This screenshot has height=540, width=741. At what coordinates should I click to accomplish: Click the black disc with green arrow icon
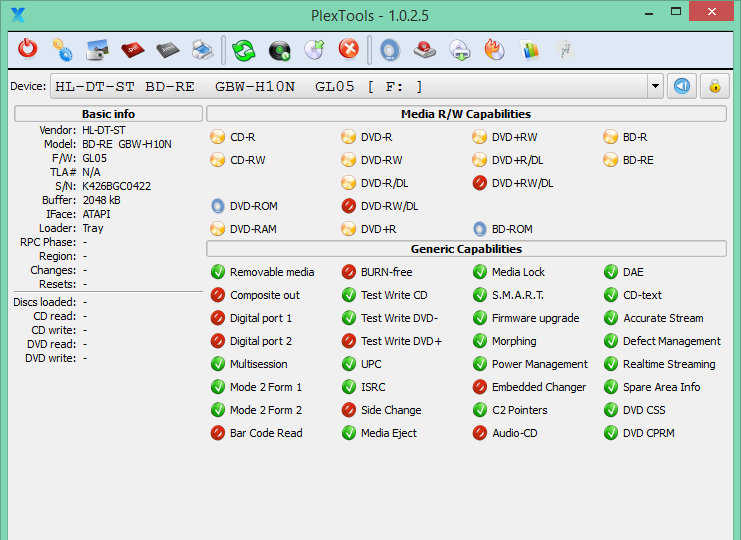pyautogui.click(x=279, y=50)
